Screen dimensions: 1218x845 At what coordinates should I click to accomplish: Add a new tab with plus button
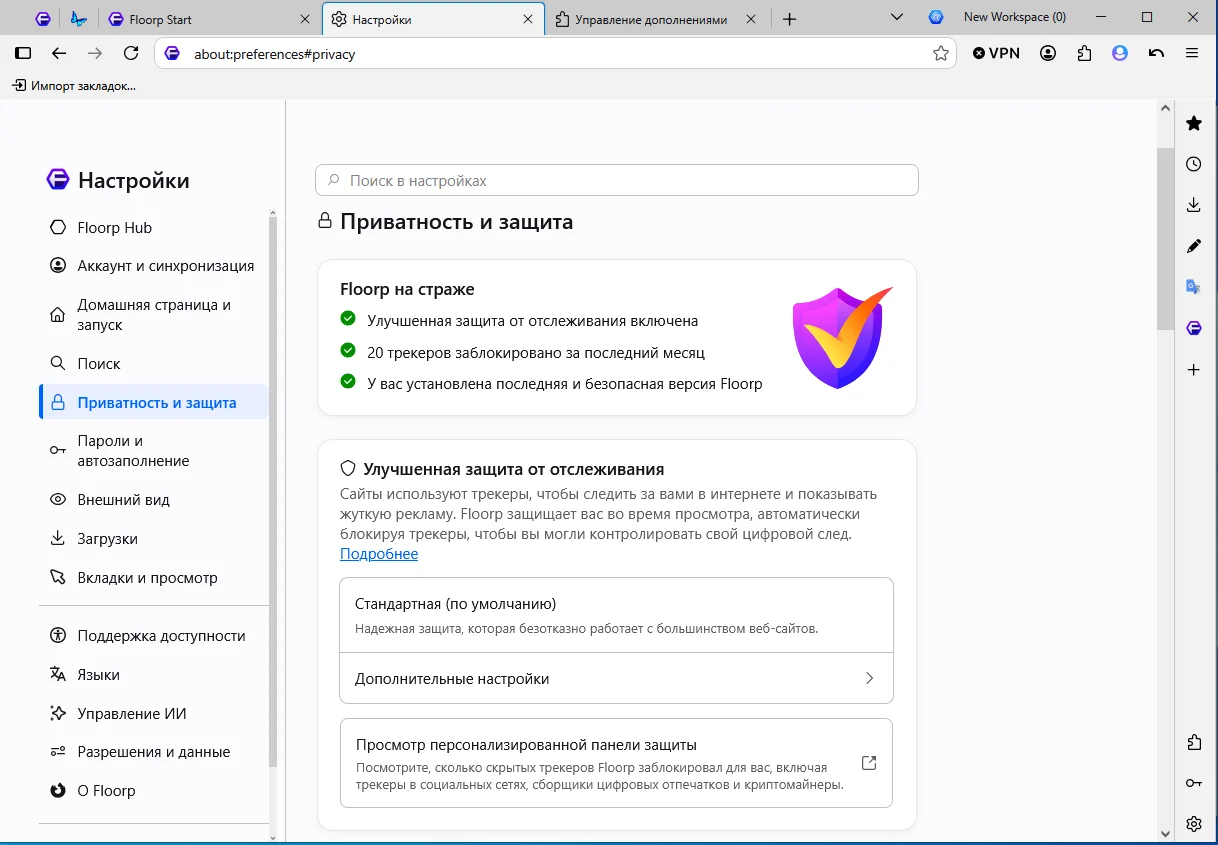click(790, 19)
